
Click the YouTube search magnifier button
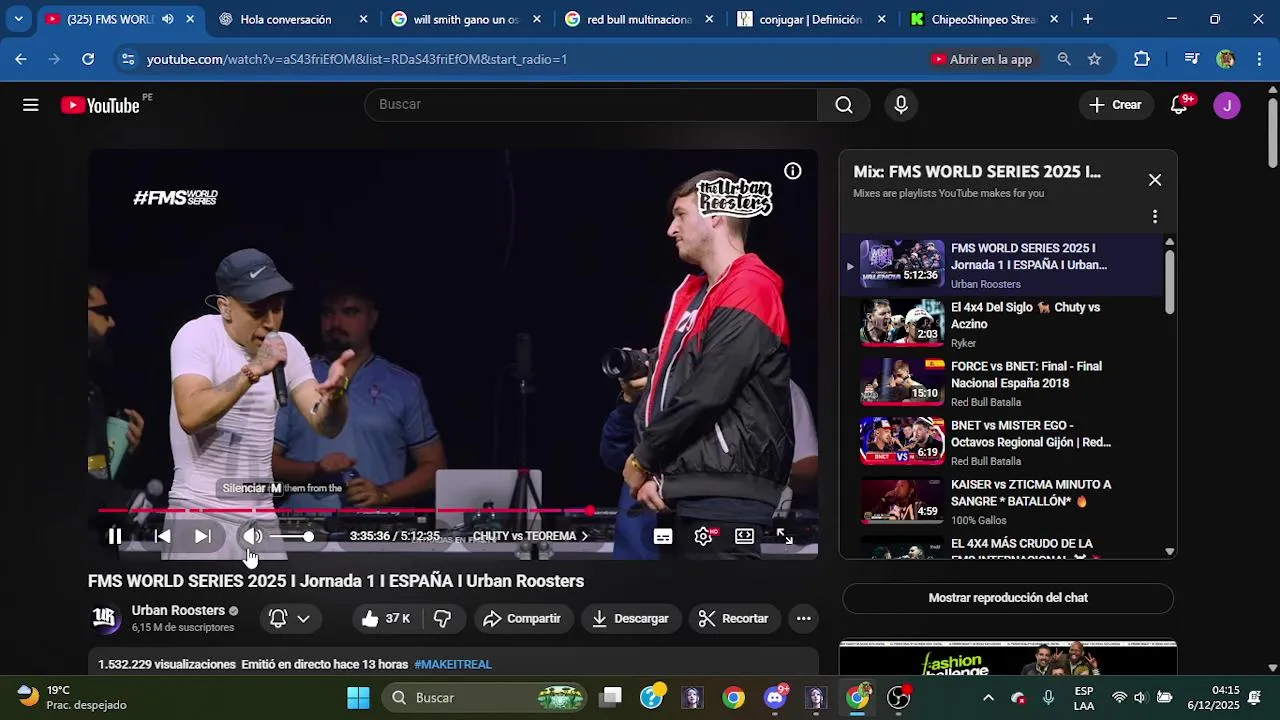pyautogui.click(x=844, y=105)
